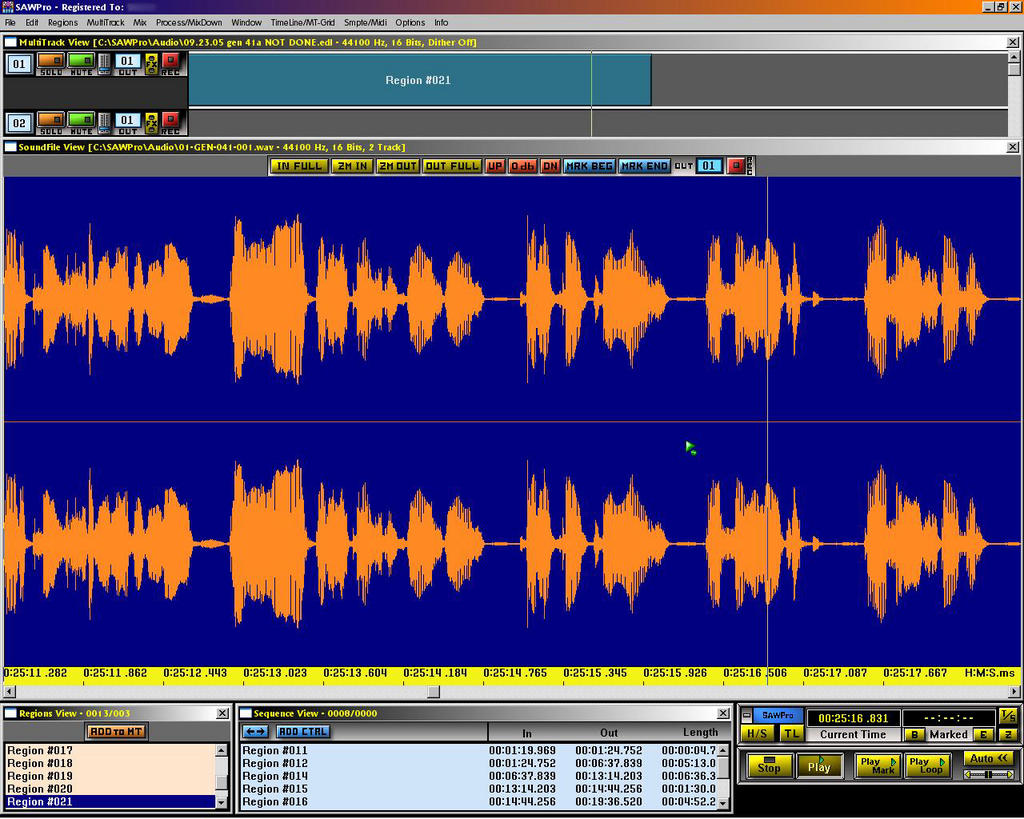Open the Regions menu
The height and width of the screenshot is (819, 1024).
[x=63, y=22]
